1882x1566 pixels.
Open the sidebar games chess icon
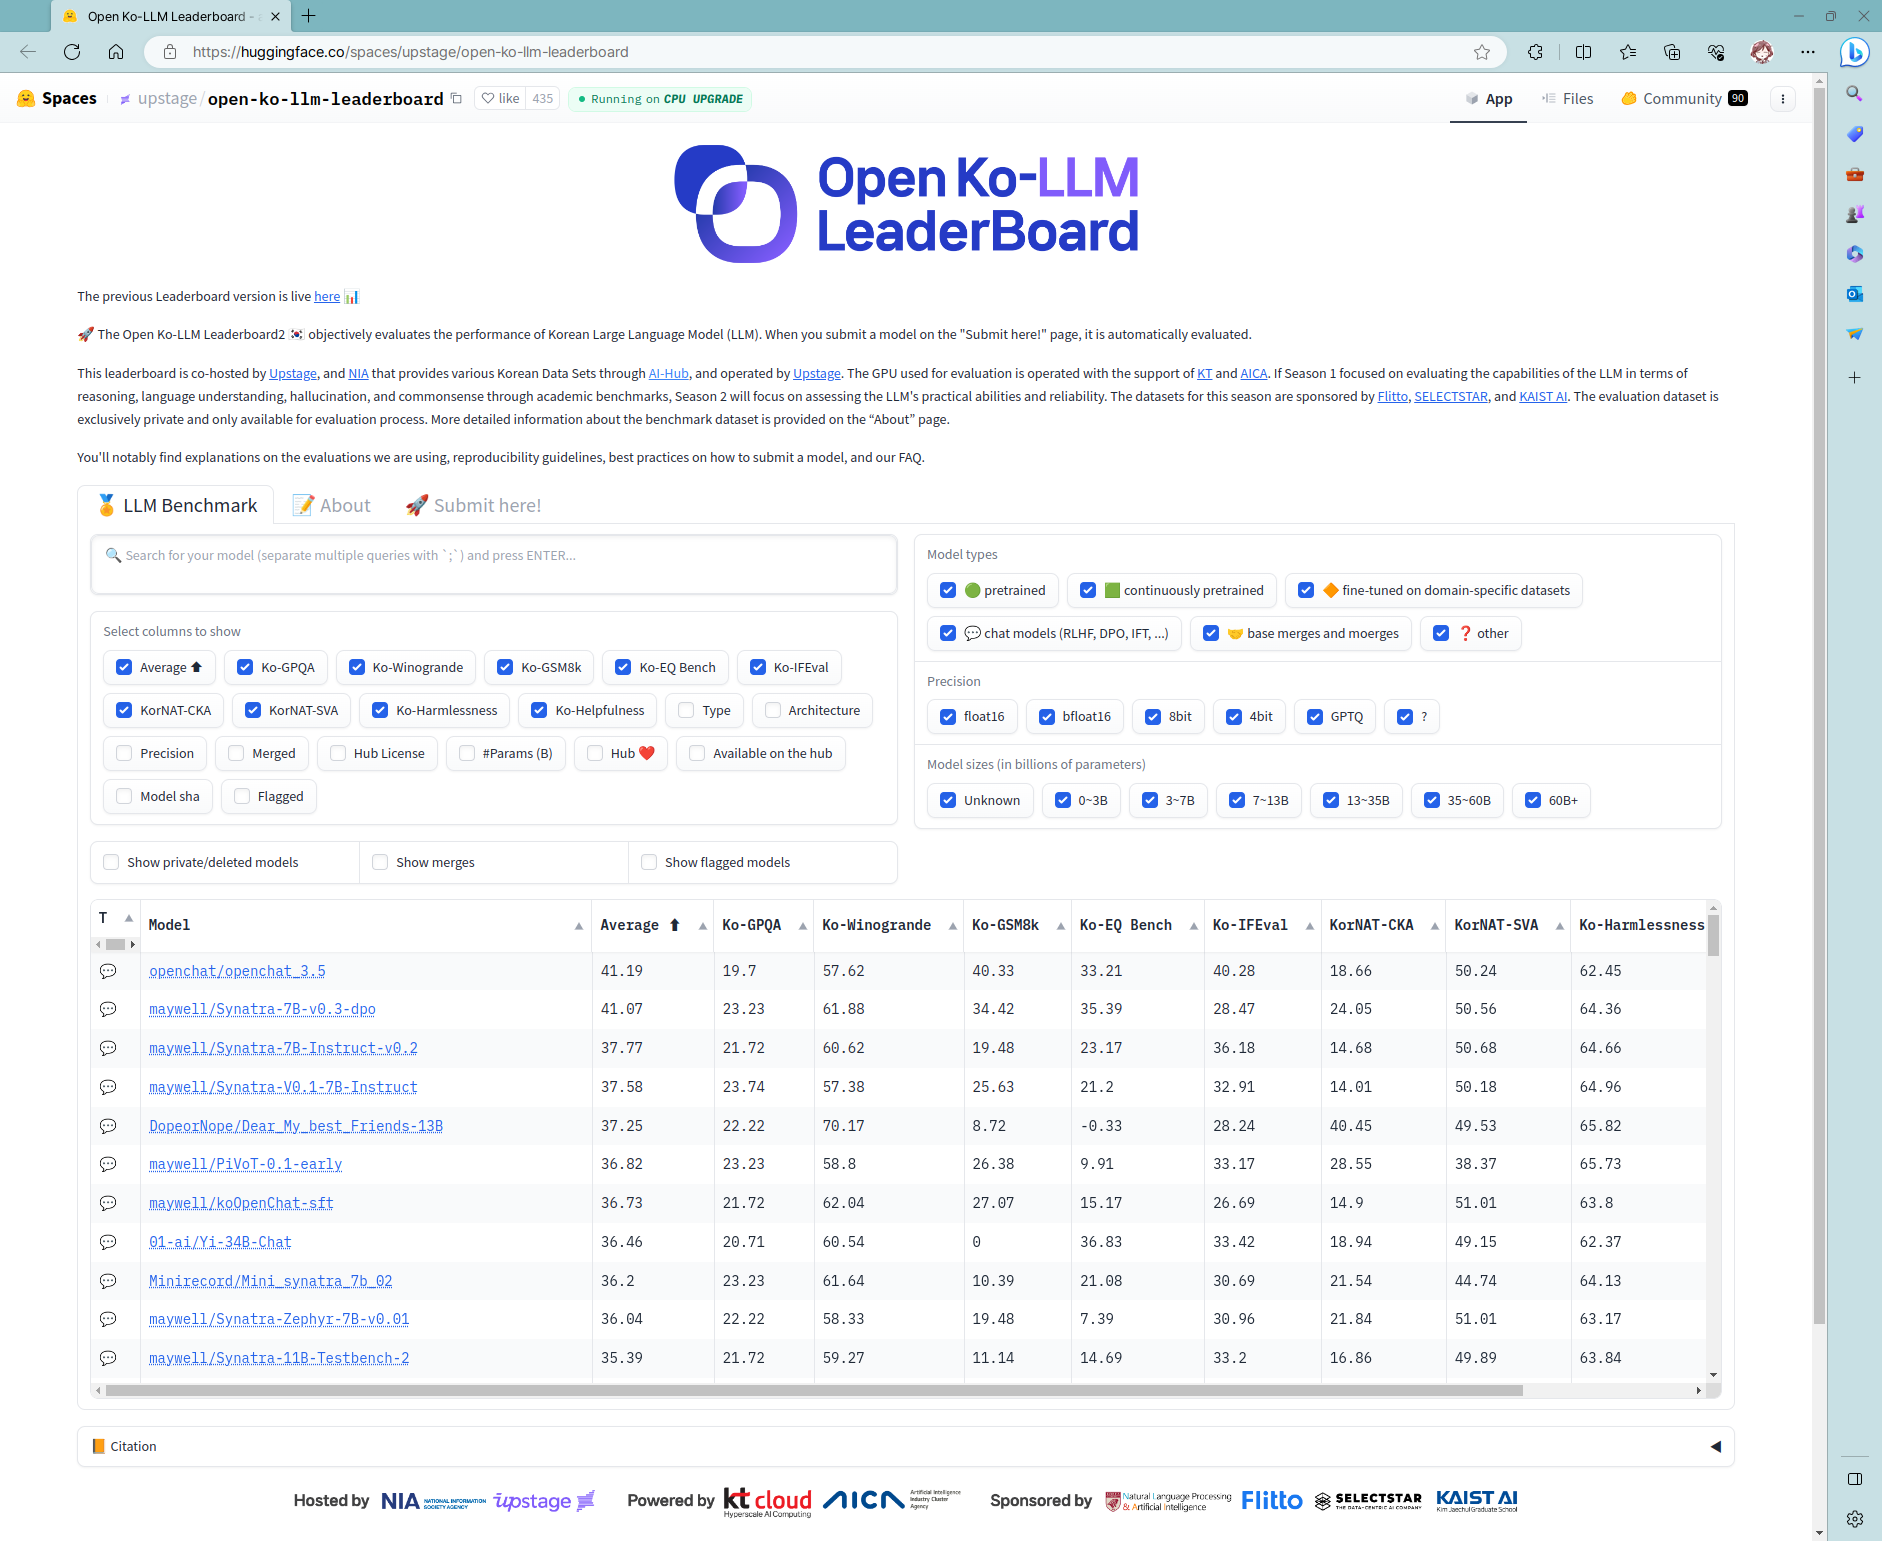[1855, 214]
